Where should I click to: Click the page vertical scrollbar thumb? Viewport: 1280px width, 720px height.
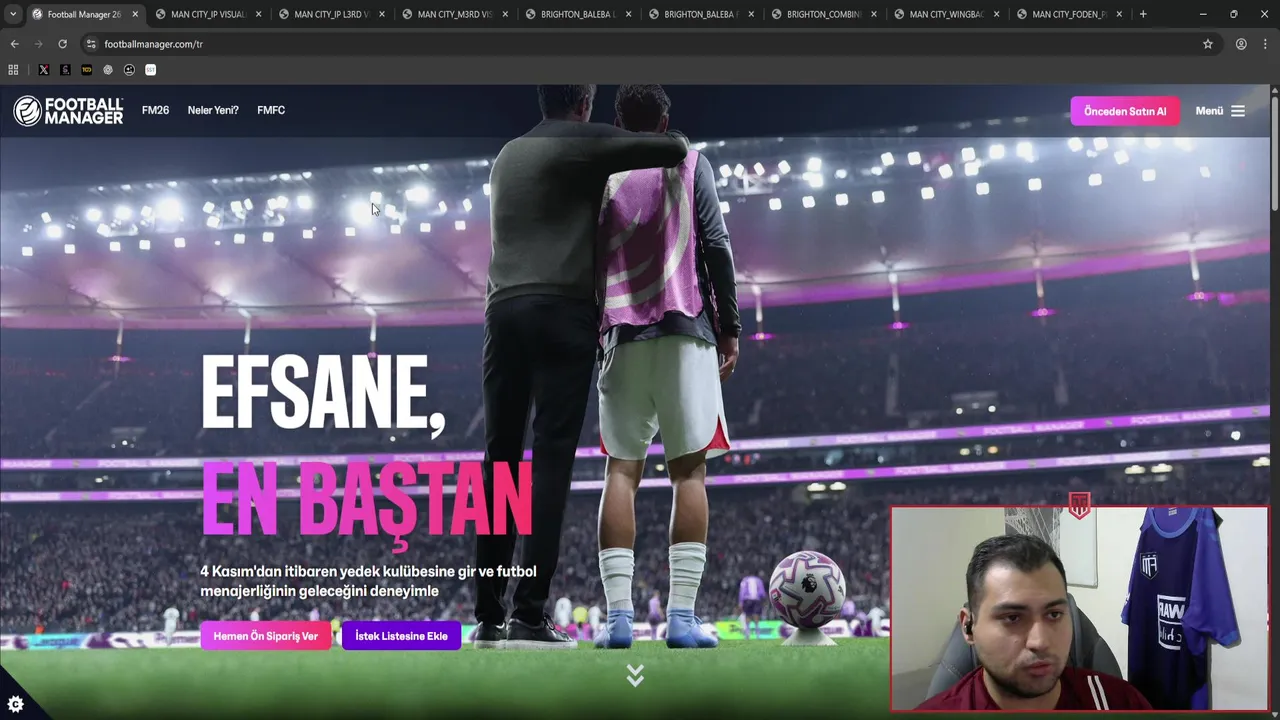[1274, 153]
